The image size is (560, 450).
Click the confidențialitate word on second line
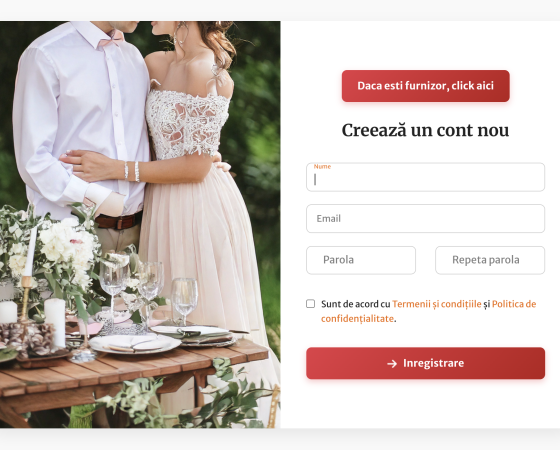(357, 319)
